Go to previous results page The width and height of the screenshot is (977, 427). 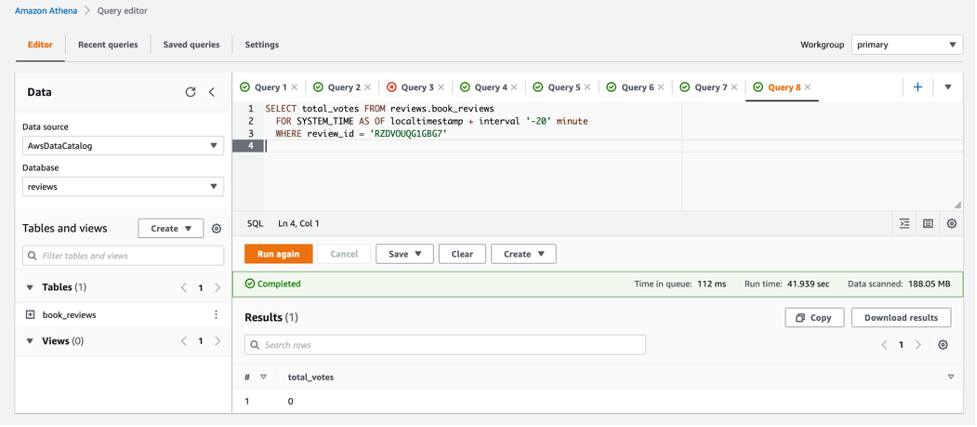click(x=884, y=345)
